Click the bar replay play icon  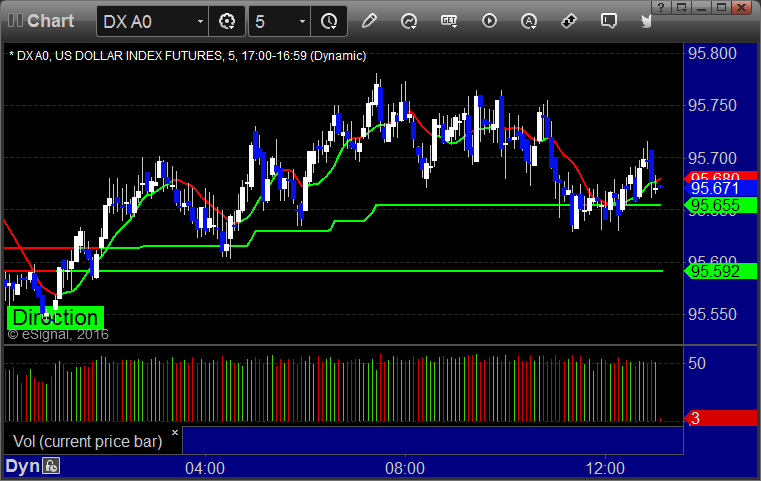point(489,21)
